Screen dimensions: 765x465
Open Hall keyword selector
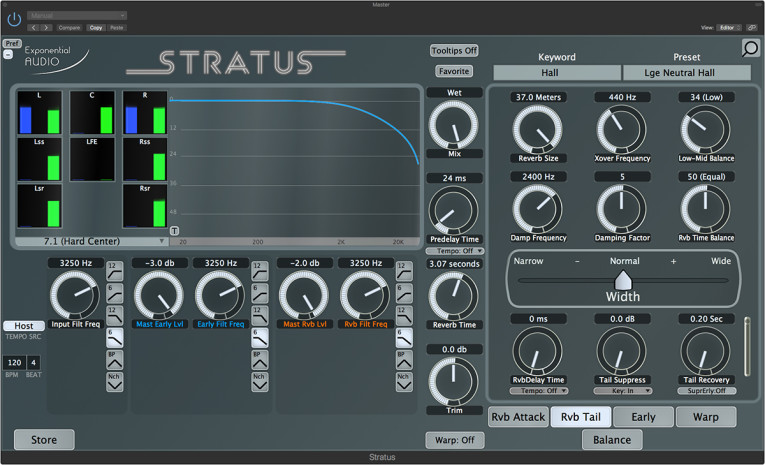point(557,73)
